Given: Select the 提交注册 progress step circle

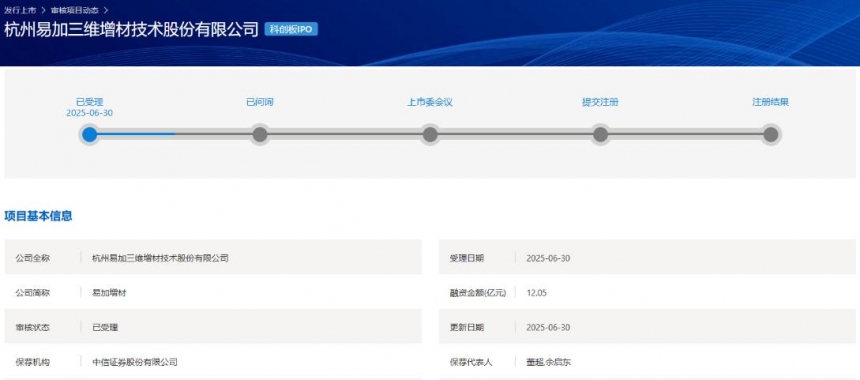Looking at the screenshot, I should [601, 134].
